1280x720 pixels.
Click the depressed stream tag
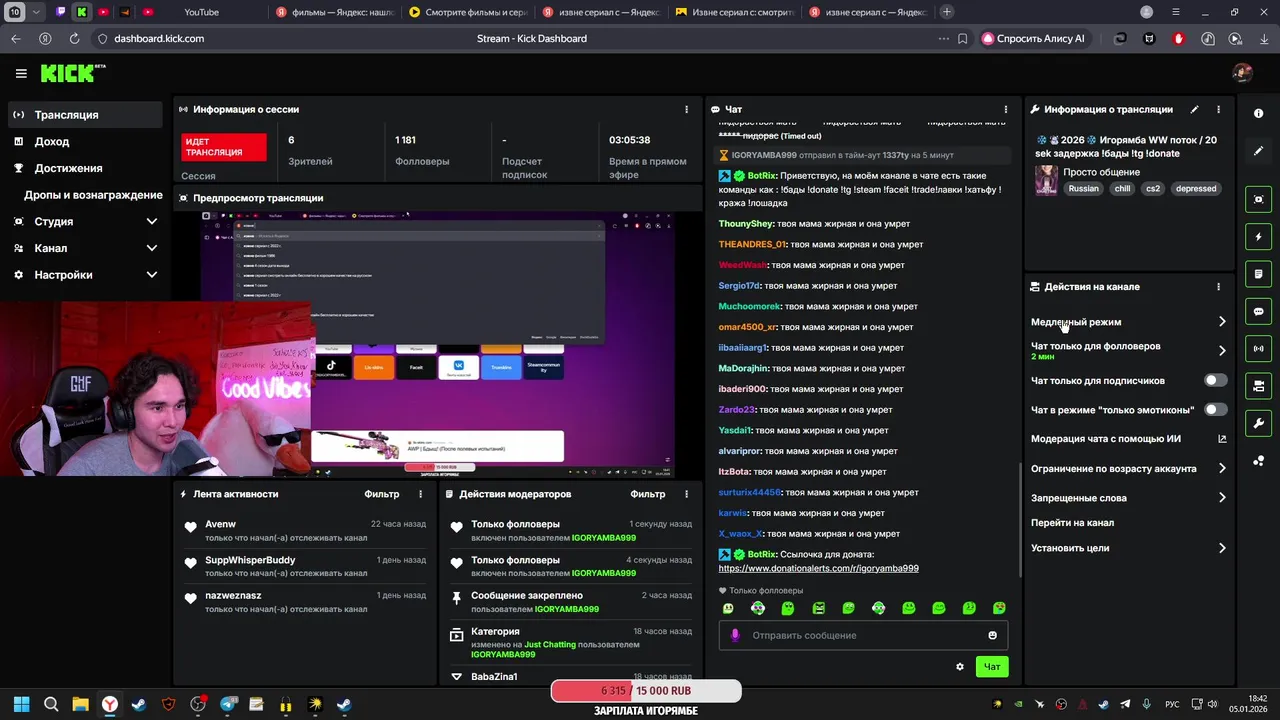(x=1196, y=188)
